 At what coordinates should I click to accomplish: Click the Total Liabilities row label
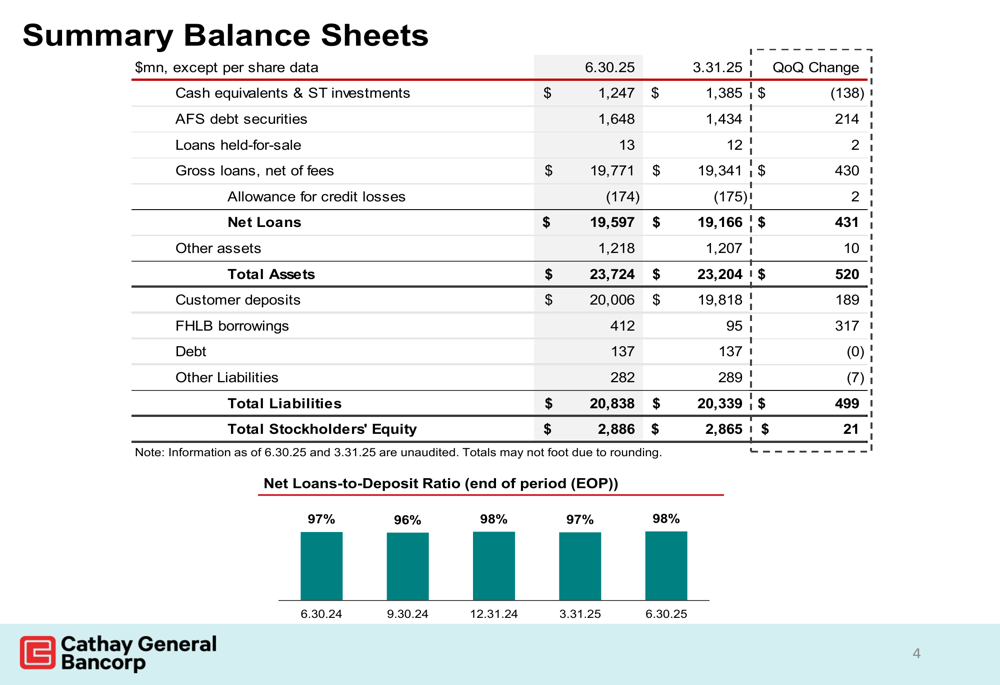click(x=284, y=404)
